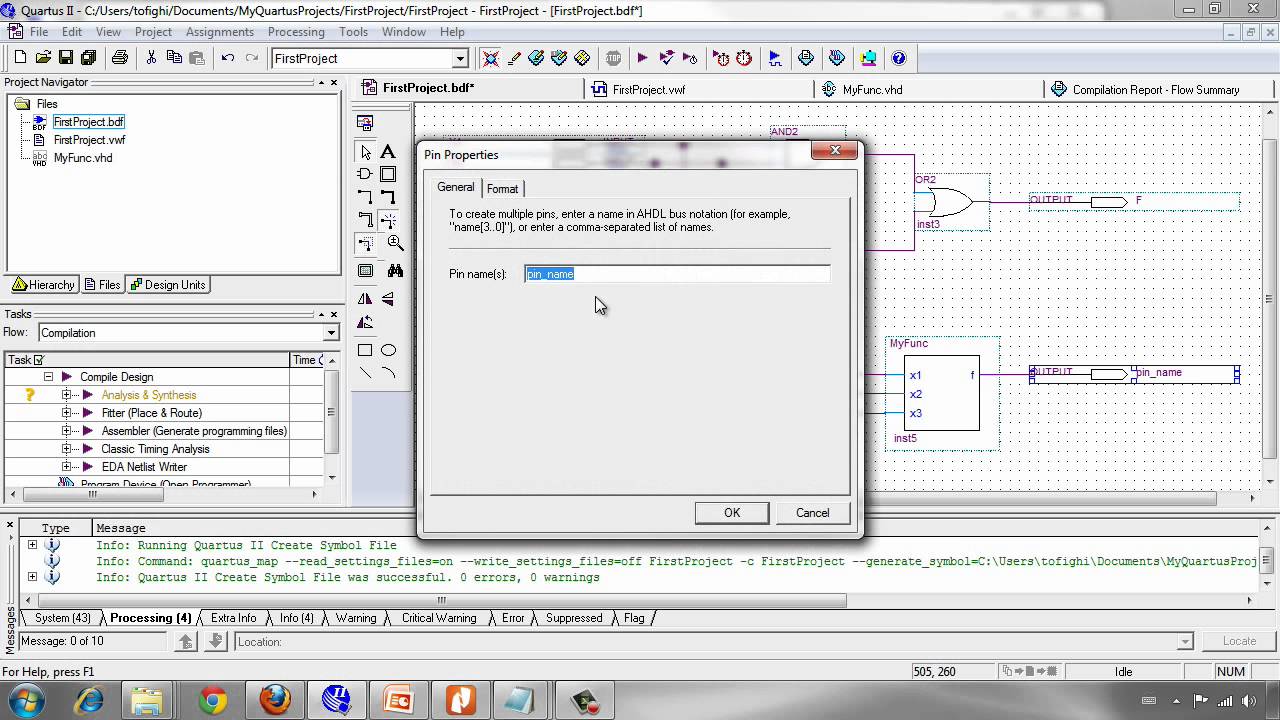Collapse the Compile Design task
The height and width of the screenshot is (720, 1280).
click(48, 377)
